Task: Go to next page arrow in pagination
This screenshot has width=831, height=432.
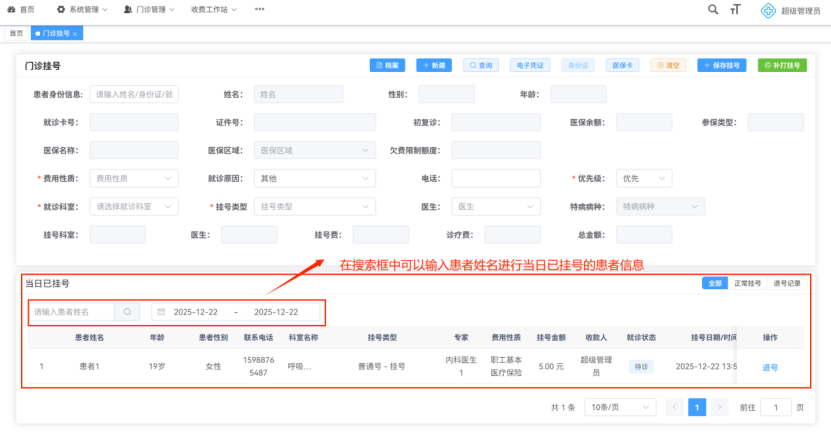Action: (719, 407)
